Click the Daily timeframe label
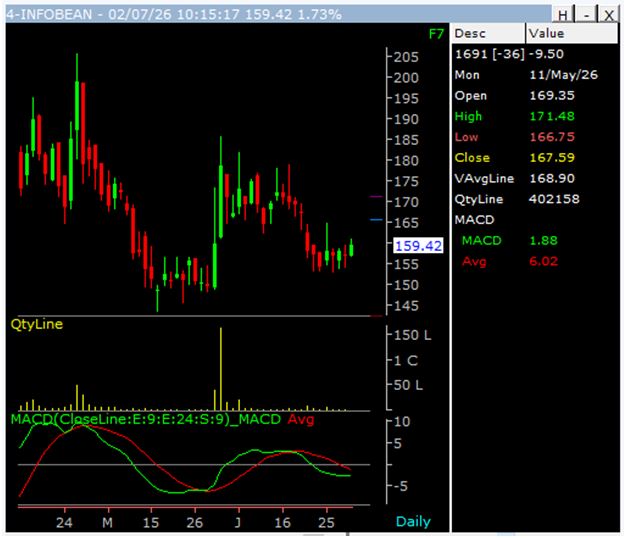This screenshot has width=624, height=538. point(413,521)
